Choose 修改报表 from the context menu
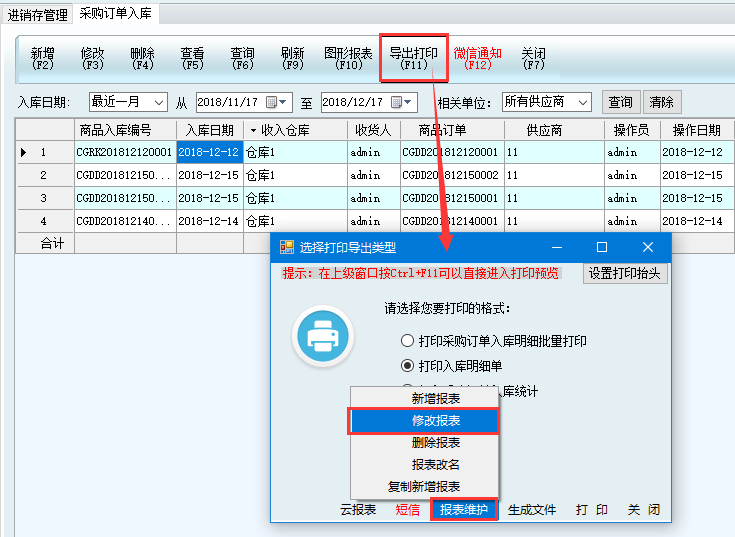Screen dimensions: 735x537 click(x=423, y=421)
